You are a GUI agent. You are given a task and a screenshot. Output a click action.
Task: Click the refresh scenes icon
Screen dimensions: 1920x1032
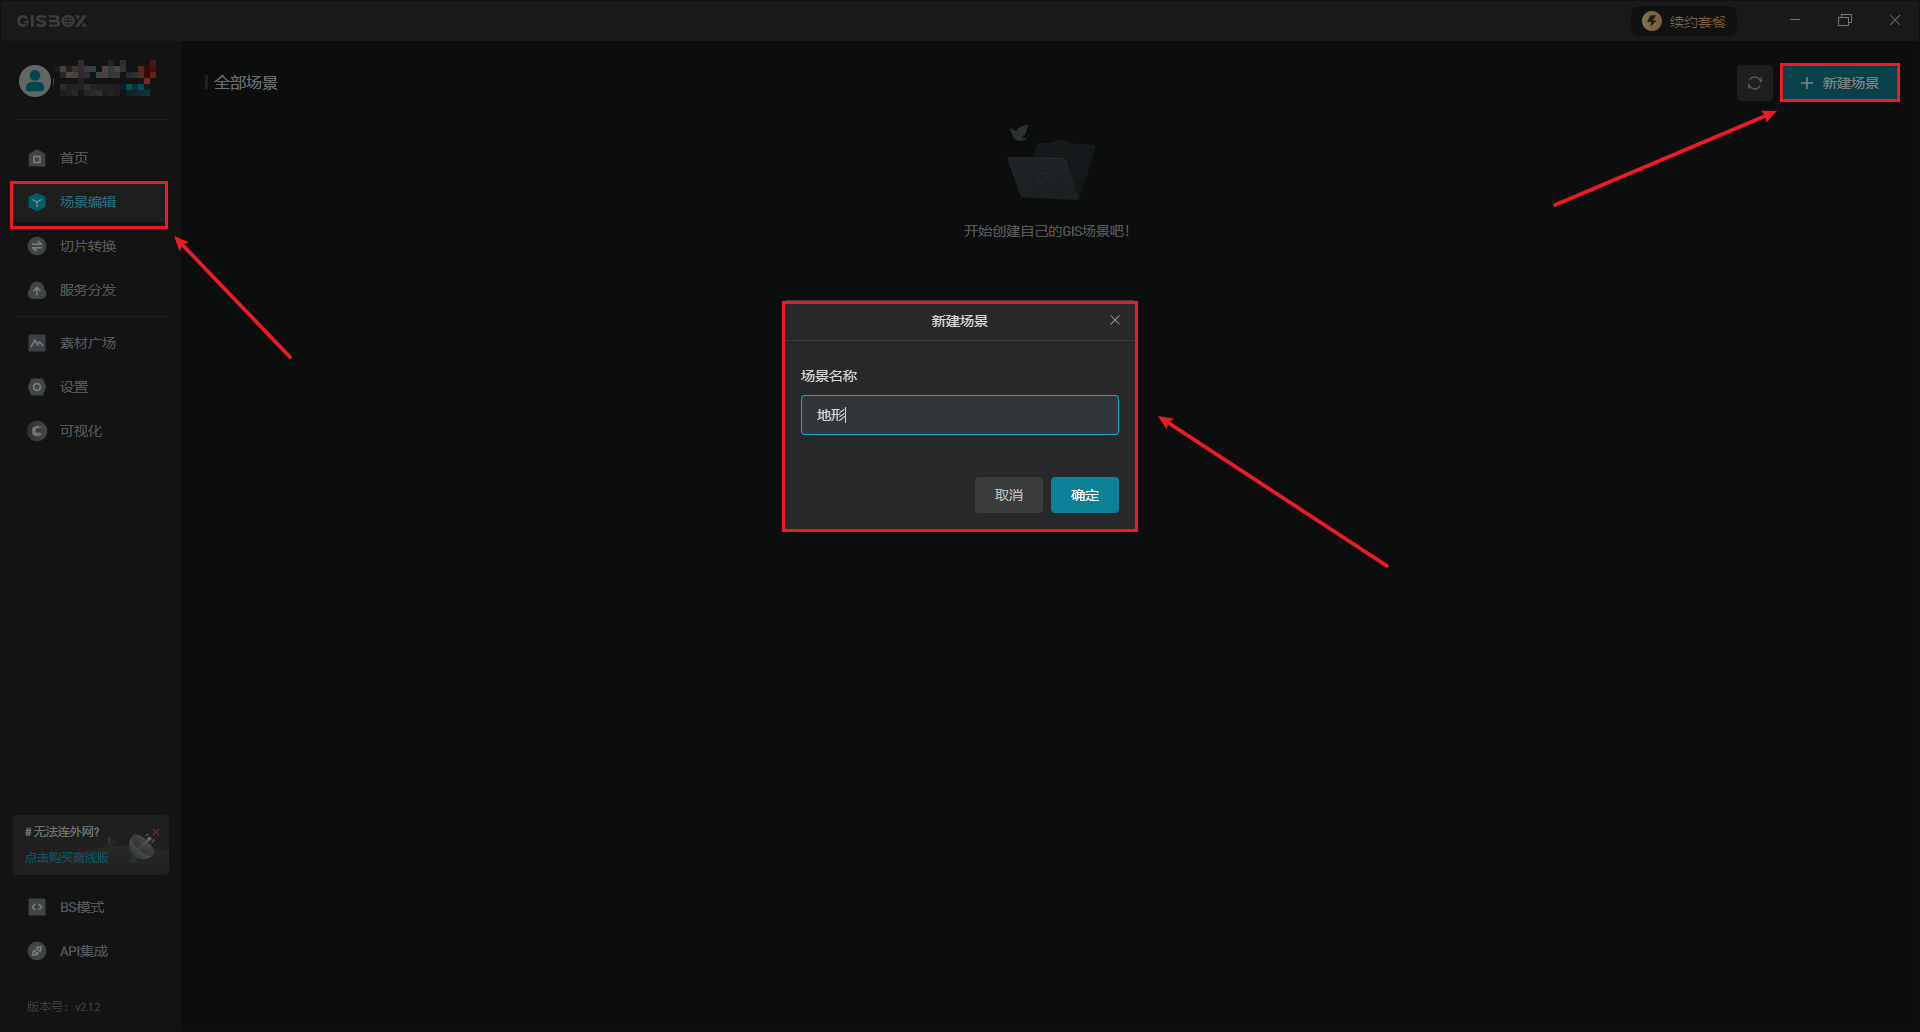1754,83
